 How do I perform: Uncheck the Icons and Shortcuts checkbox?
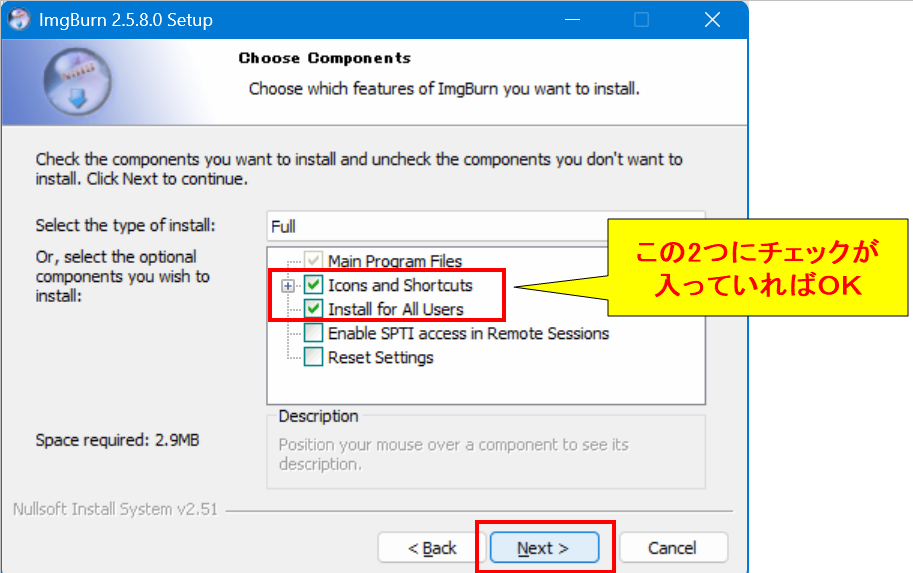[x=314, y=286]
